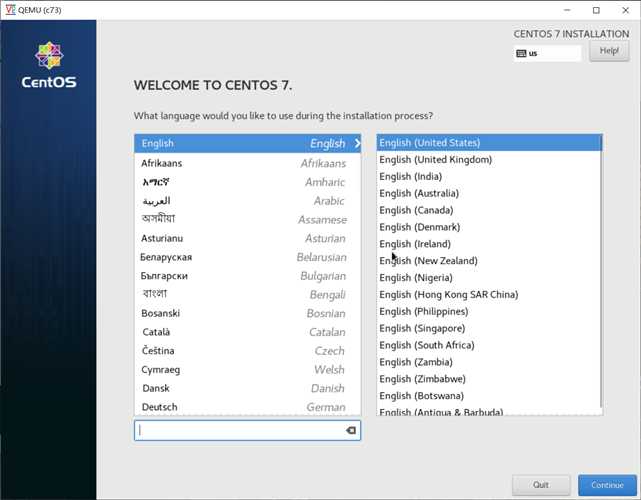Pick English (Singapore) locale
Screen dimensions: 641x500
(489, 328)
